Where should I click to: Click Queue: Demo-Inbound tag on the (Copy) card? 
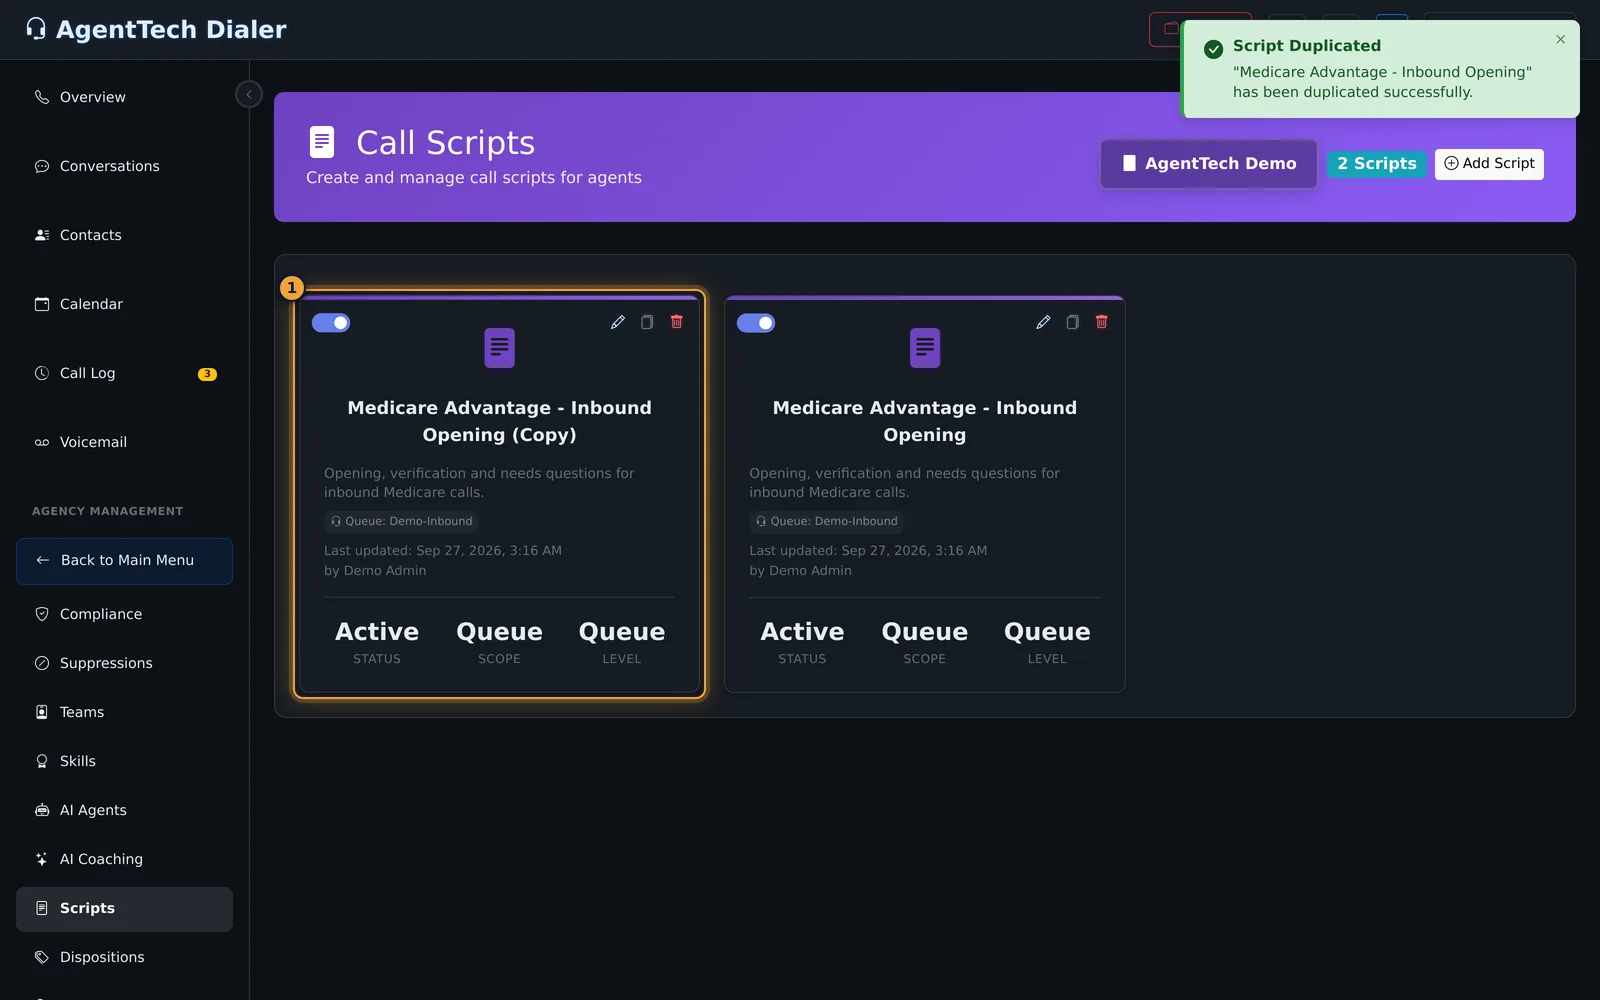[x=401, y=521]
